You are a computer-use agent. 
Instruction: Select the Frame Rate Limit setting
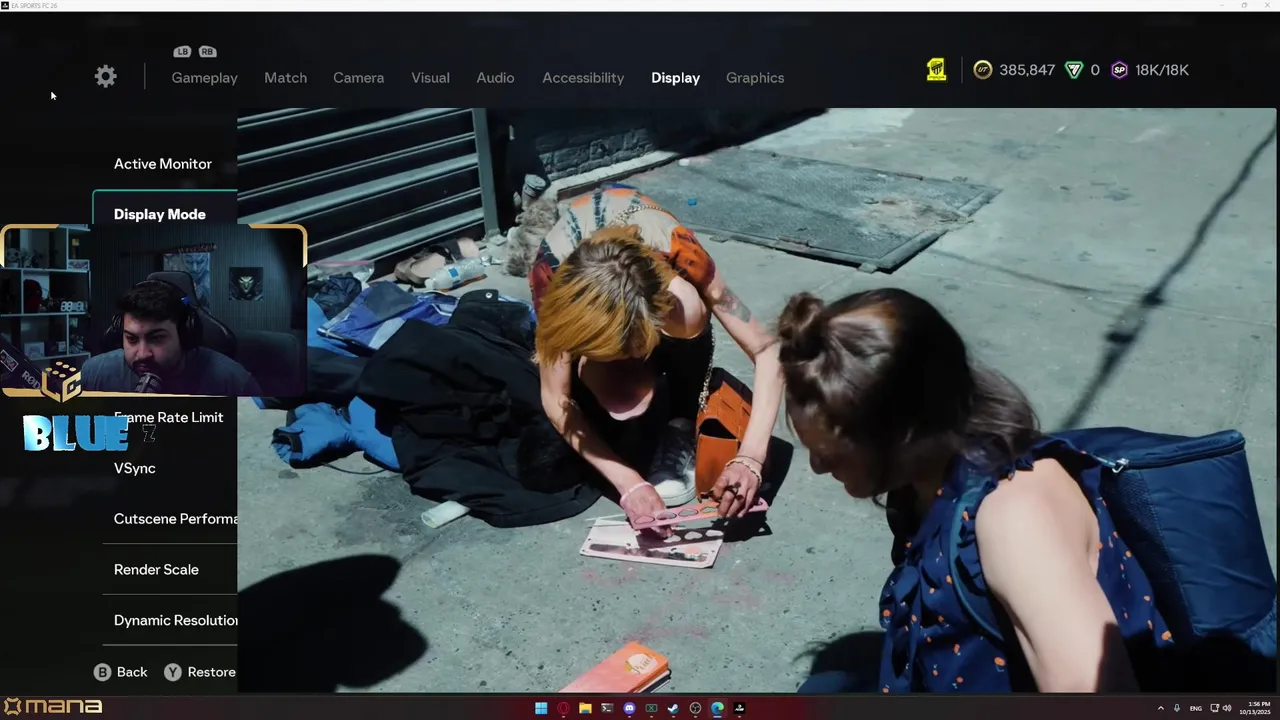(169, 418)
